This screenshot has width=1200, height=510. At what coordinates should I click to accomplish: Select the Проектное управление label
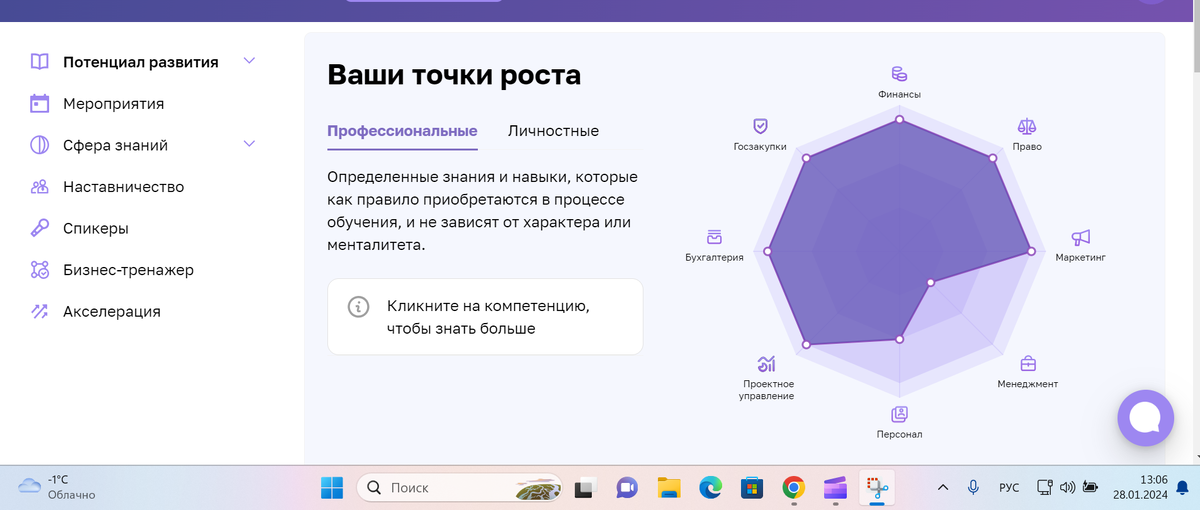pyautogui.click(x=768, y=390)
